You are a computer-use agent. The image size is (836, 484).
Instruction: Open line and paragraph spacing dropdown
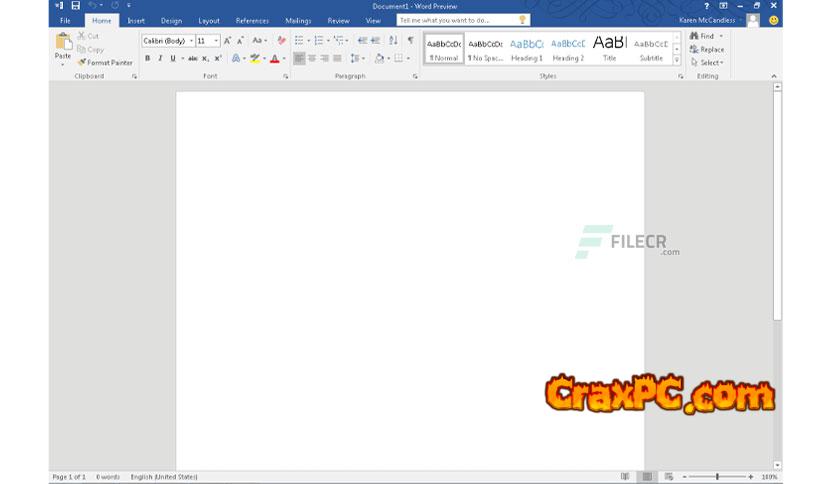(364, 58)
